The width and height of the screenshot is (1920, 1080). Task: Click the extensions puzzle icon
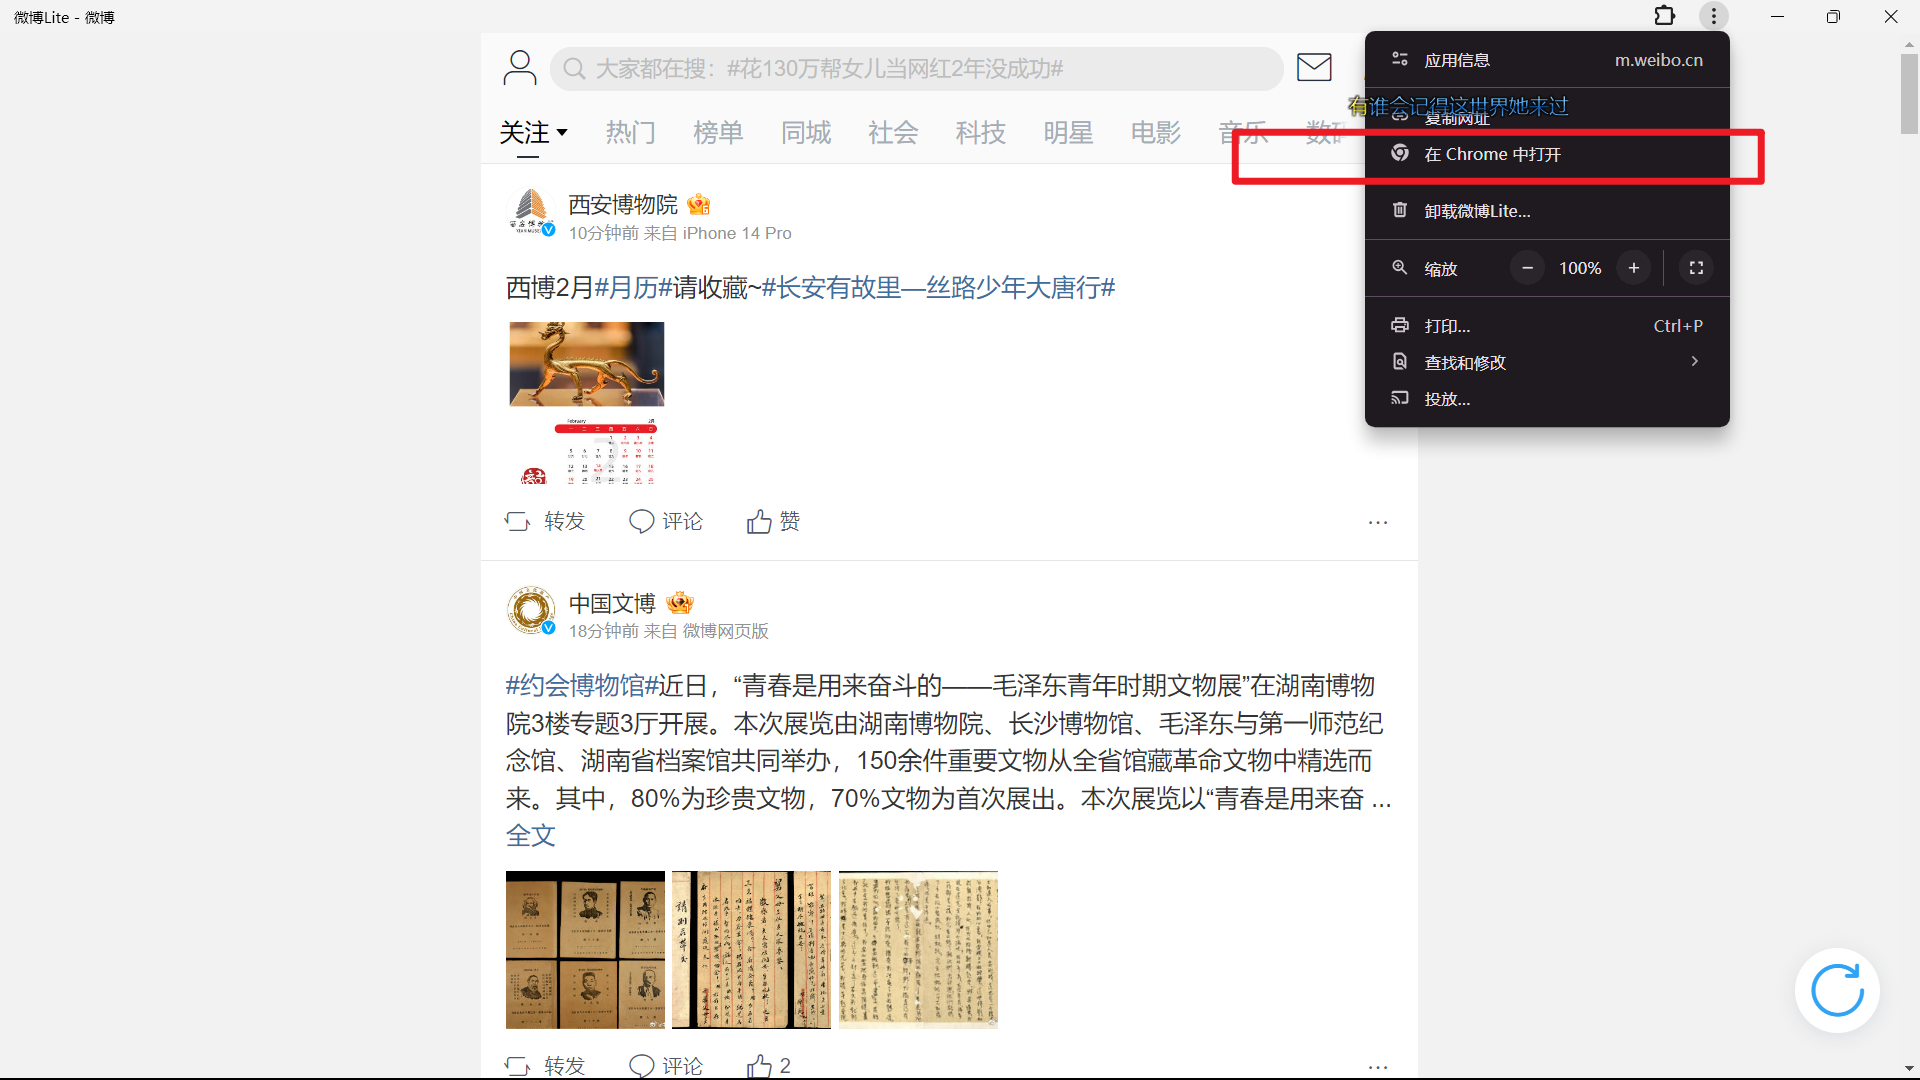1664,16
